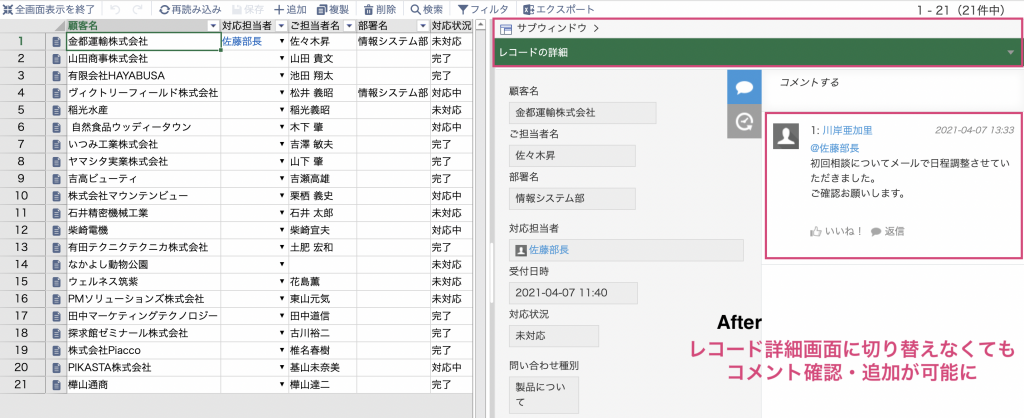The width and height of the screenshot is (1024, 418).
Task: Open record icon for 山田商事株式会社
Action: [56, 59]
